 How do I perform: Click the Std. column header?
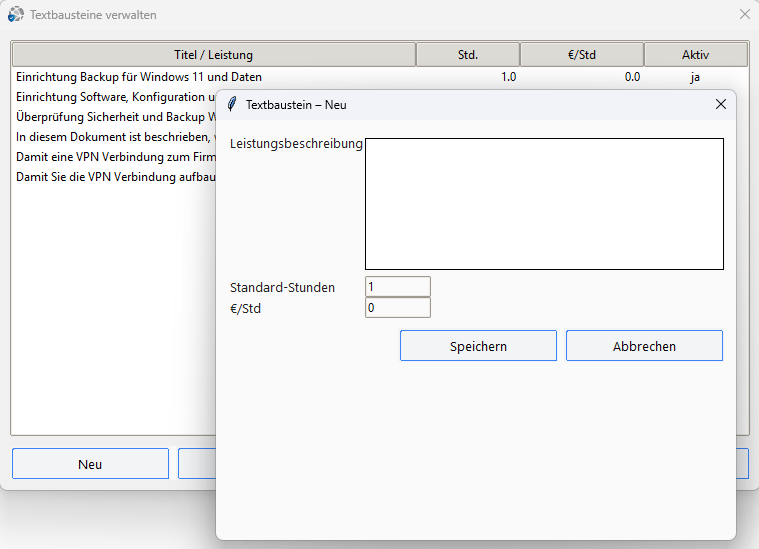(x=468, y=54)
